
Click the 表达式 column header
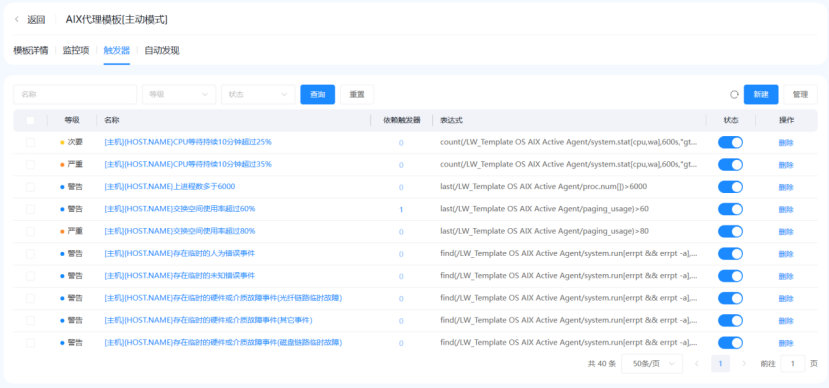coord(452,121)
